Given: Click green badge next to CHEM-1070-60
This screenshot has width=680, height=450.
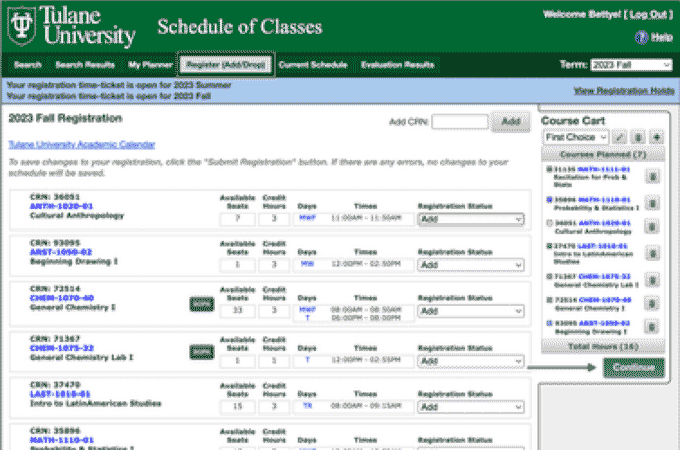Looking at the screenshot, I should [202, 304].
